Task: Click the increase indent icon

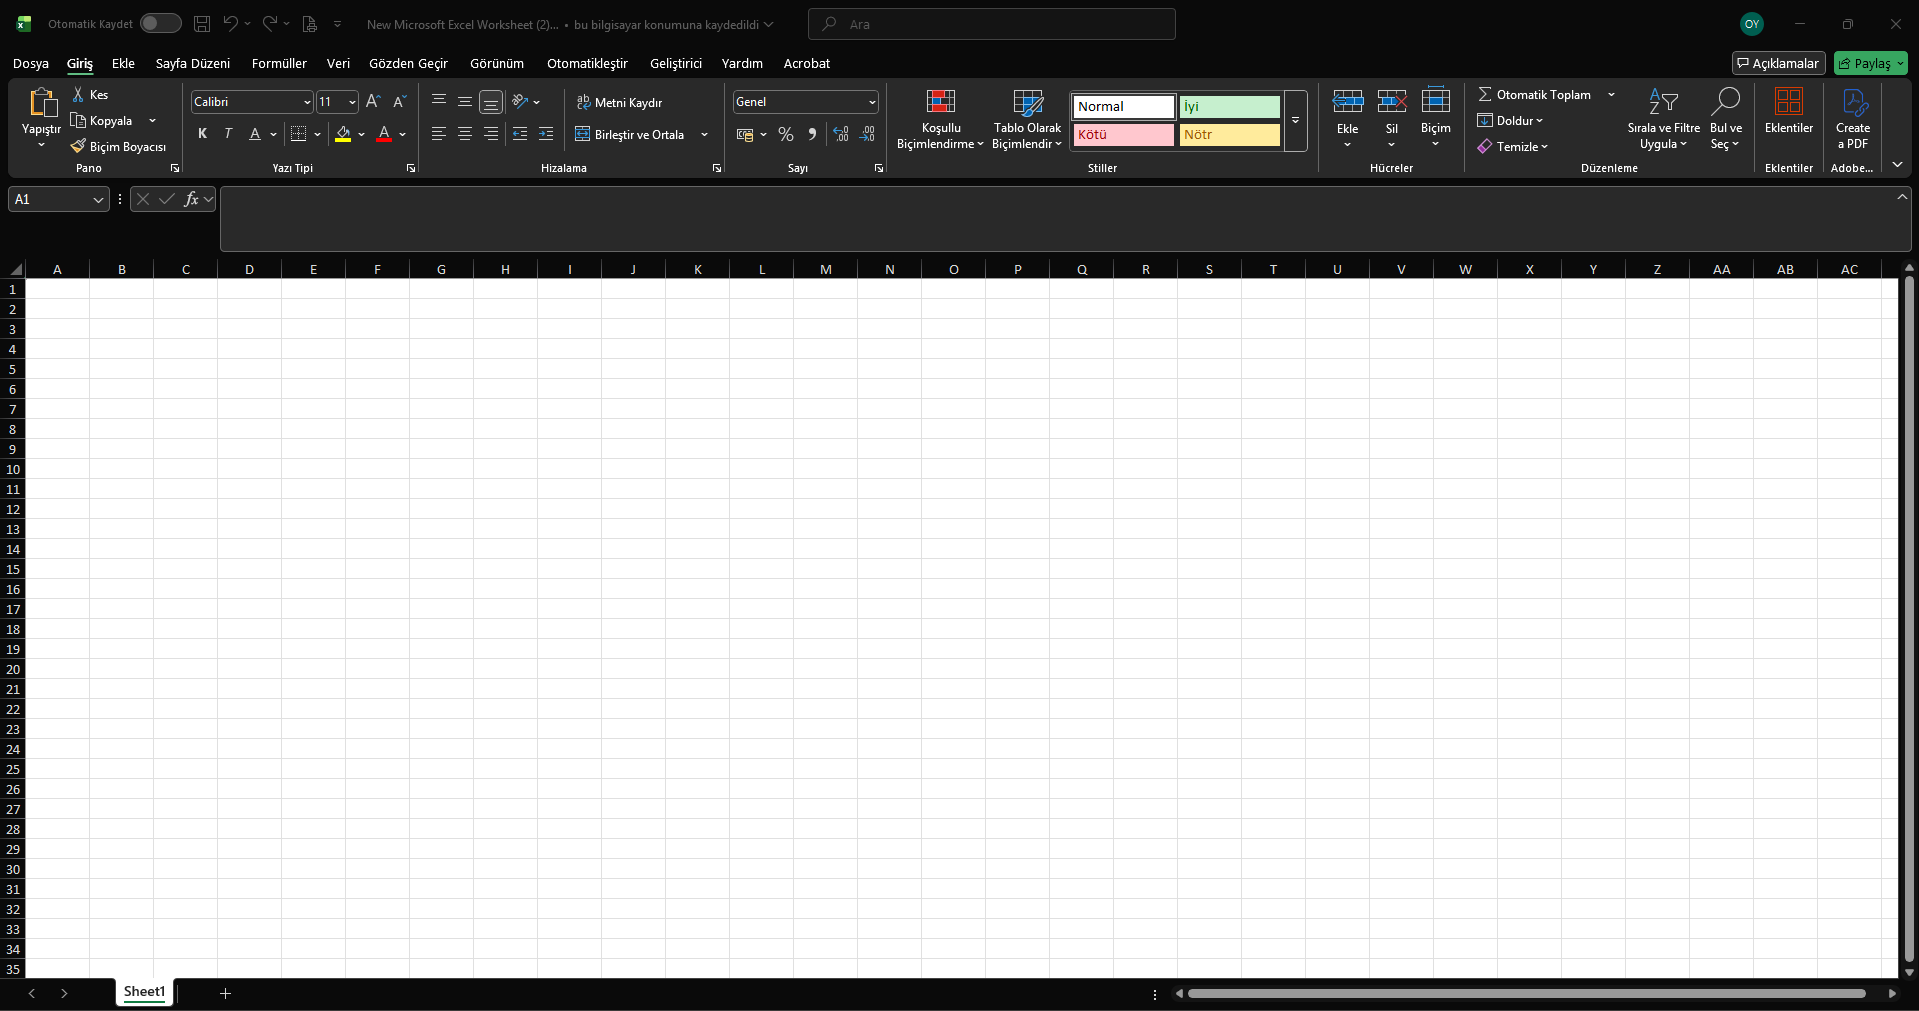Action: [x=546, y=134]
